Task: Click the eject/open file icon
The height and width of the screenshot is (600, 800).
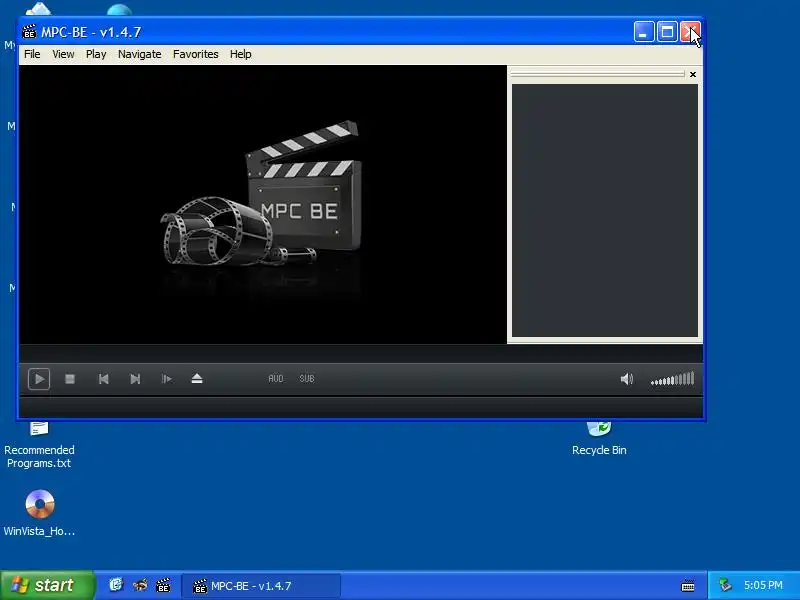Action: point(197,379)
